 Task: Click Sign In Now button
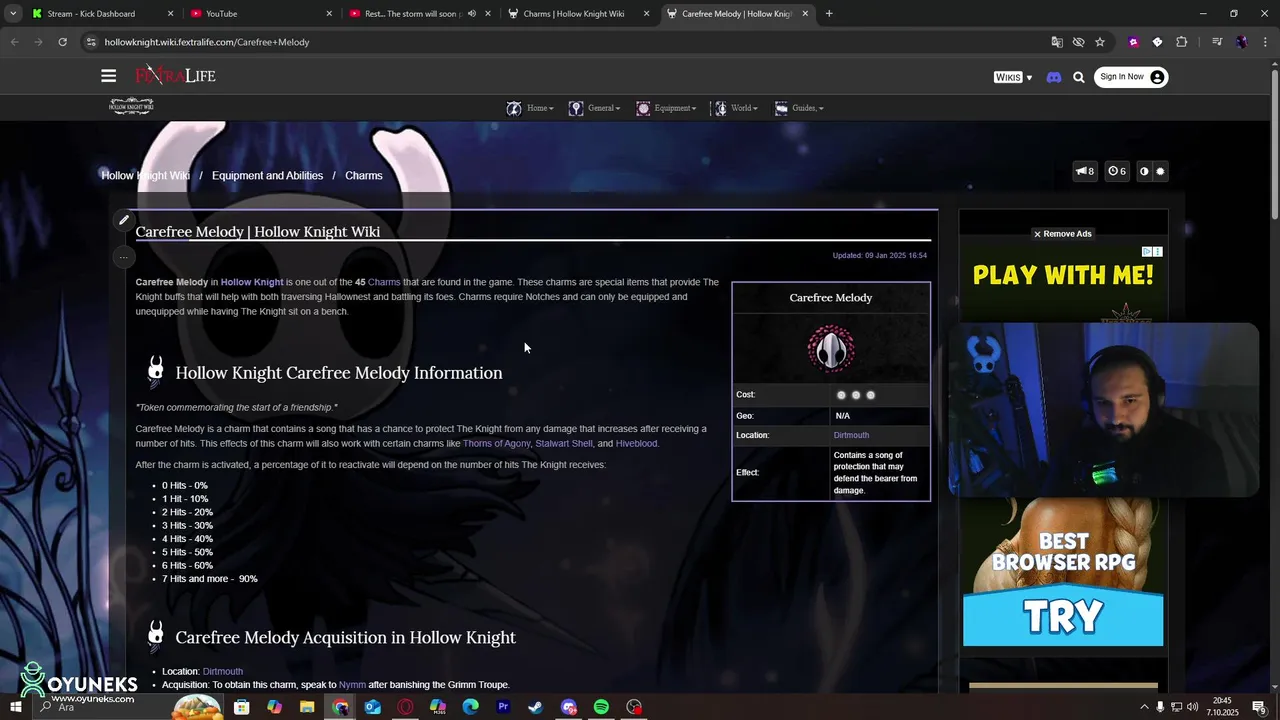tap(1131, 77)
